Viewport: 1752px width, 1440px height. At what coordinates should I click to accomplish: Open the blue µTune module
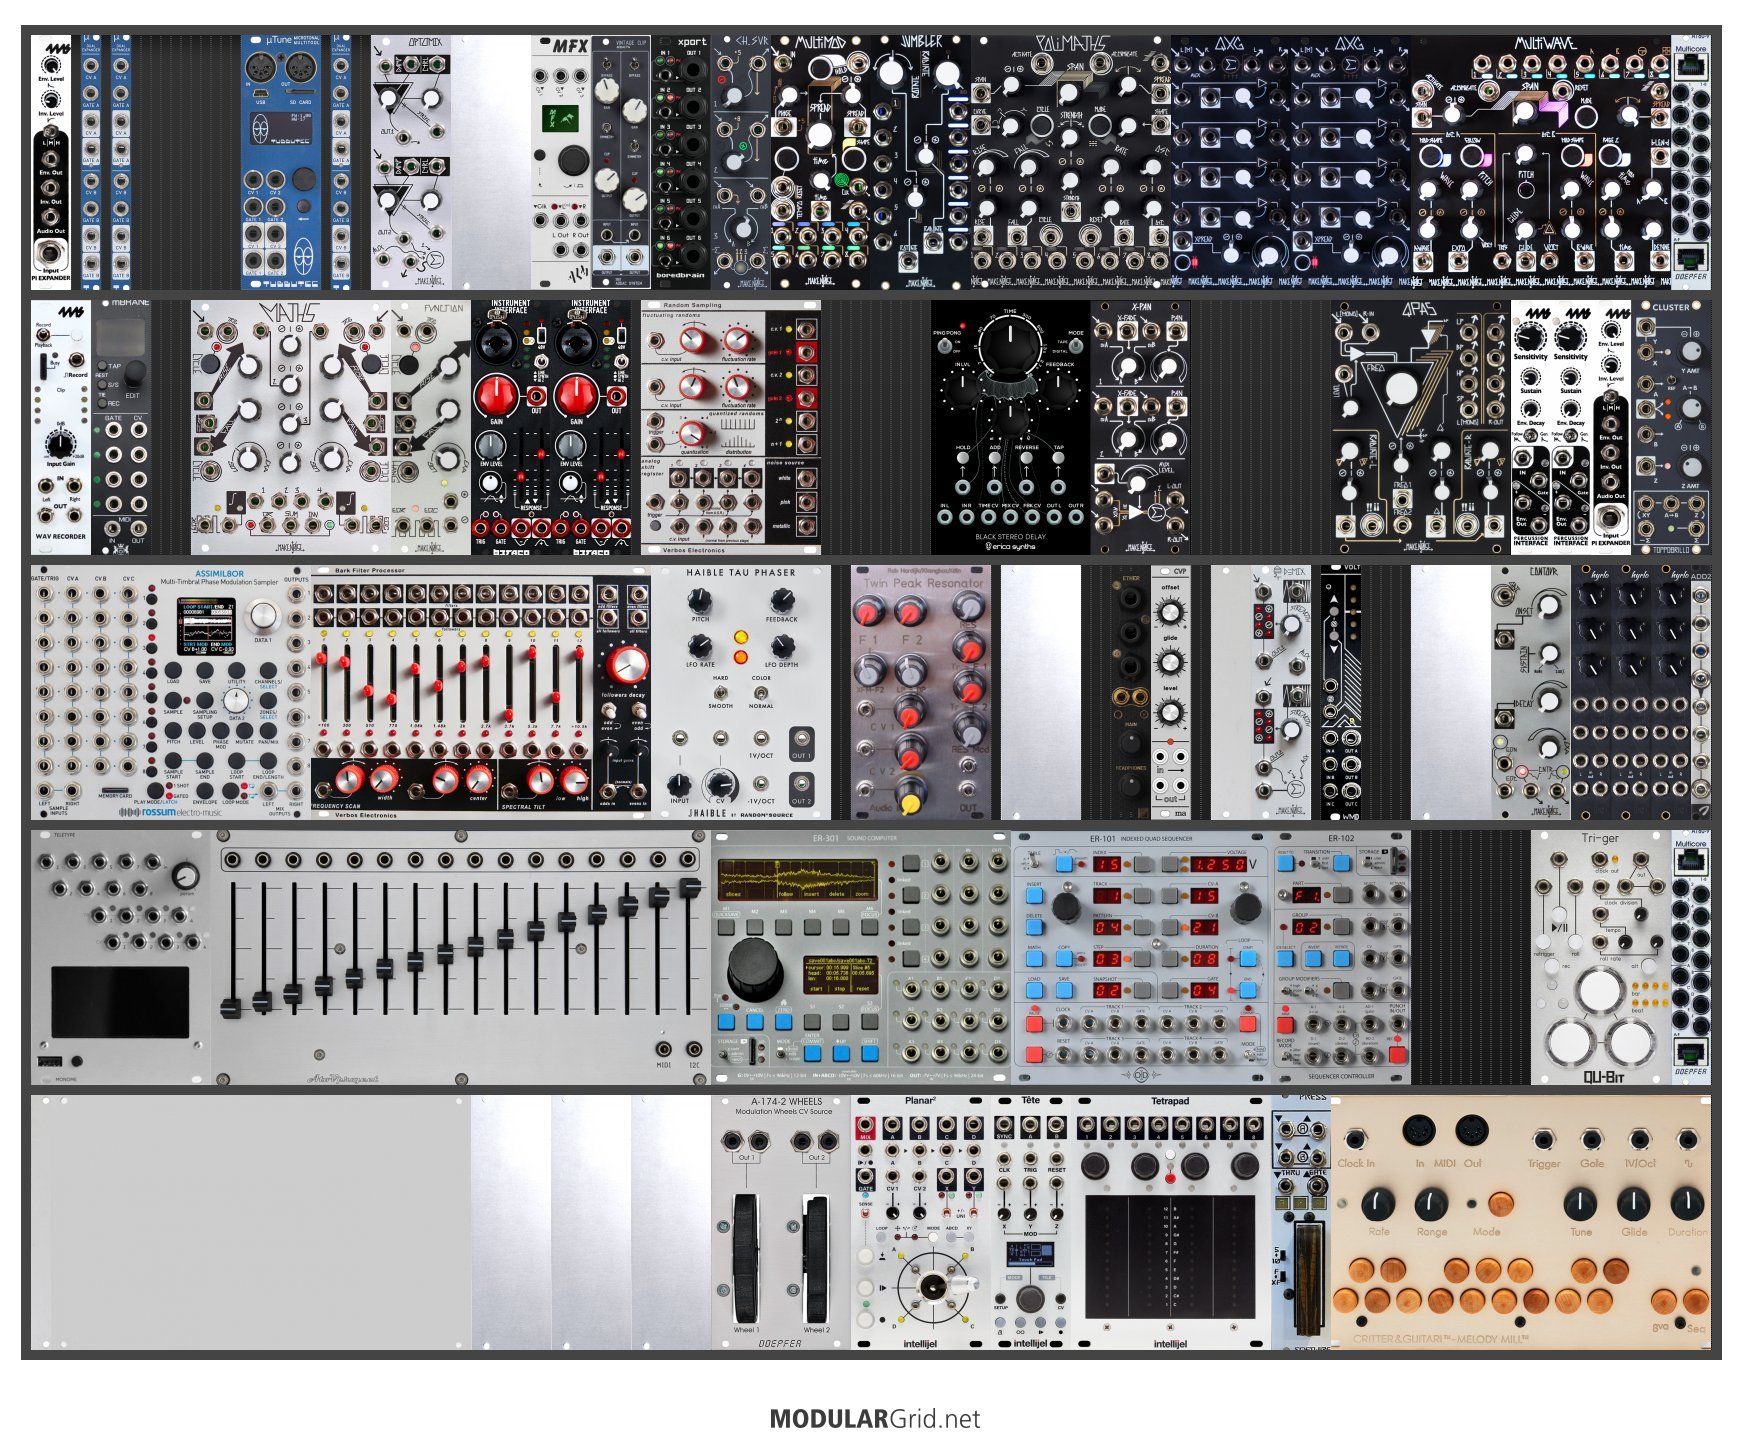pyautogui.click(x=286, y=163)
